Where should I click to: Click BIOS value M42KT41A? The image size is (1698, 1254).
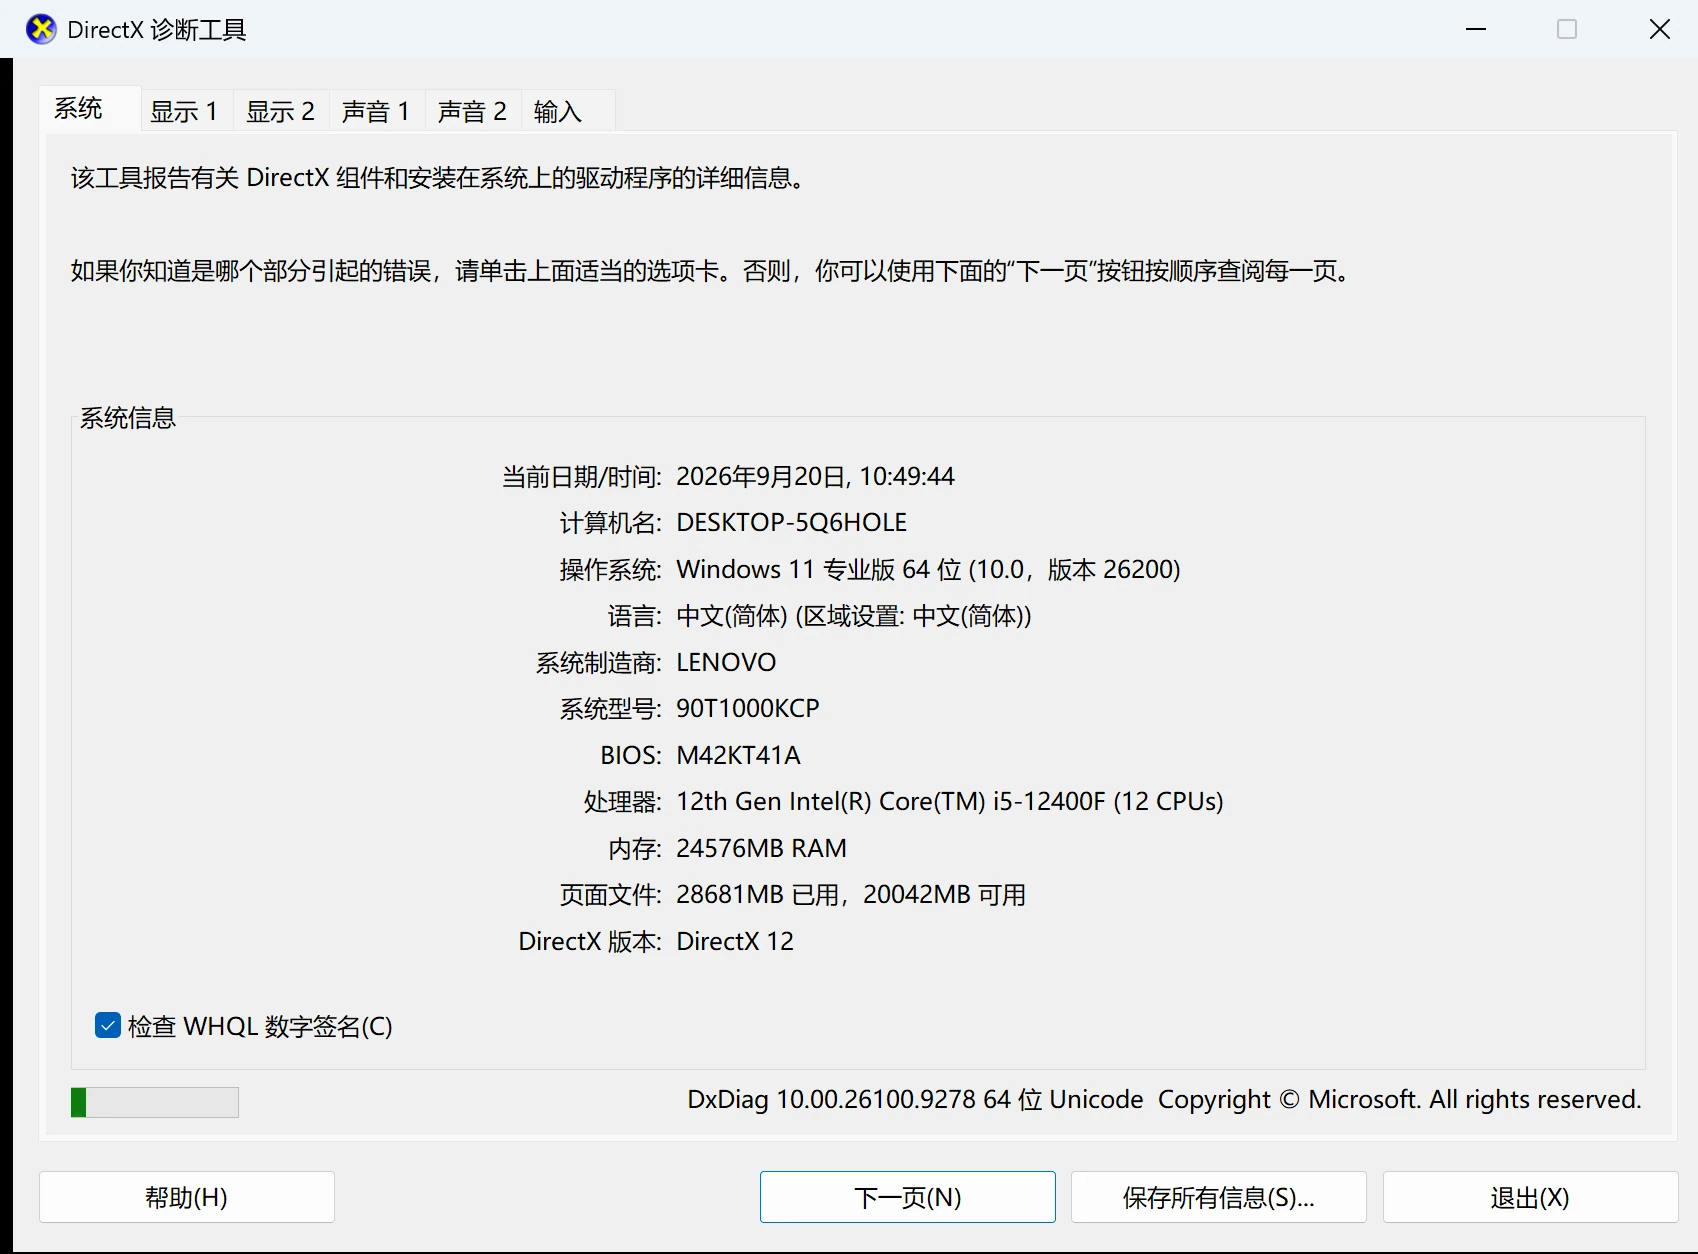[x=738, y=755]
